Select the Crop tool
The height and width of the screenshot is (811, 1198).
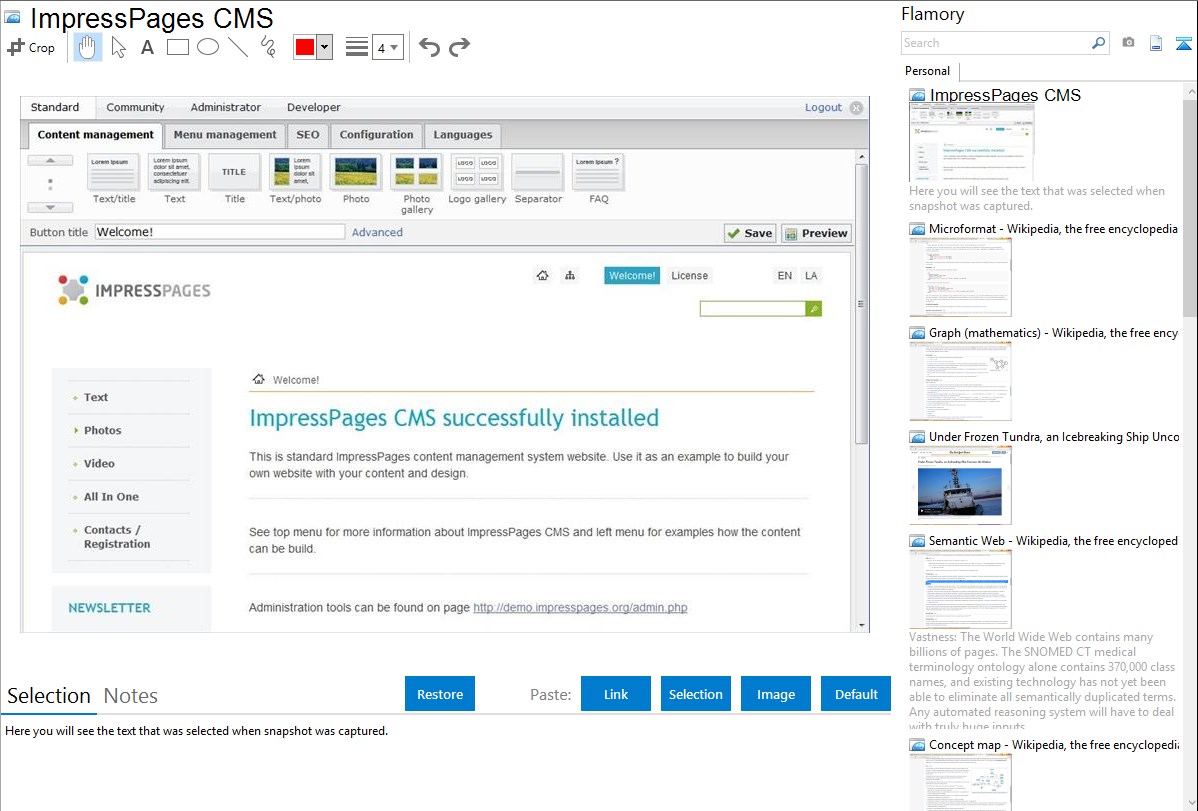(31, 47)
